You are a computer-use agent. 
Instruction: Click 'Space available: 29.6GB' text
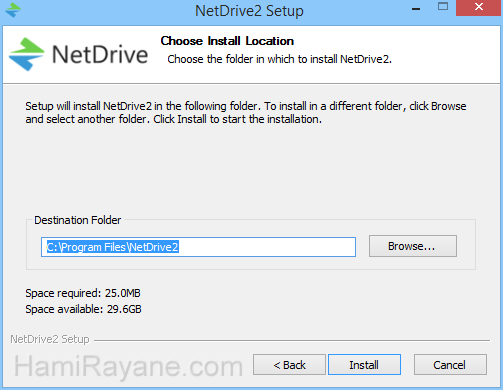[x=83, y=309]
